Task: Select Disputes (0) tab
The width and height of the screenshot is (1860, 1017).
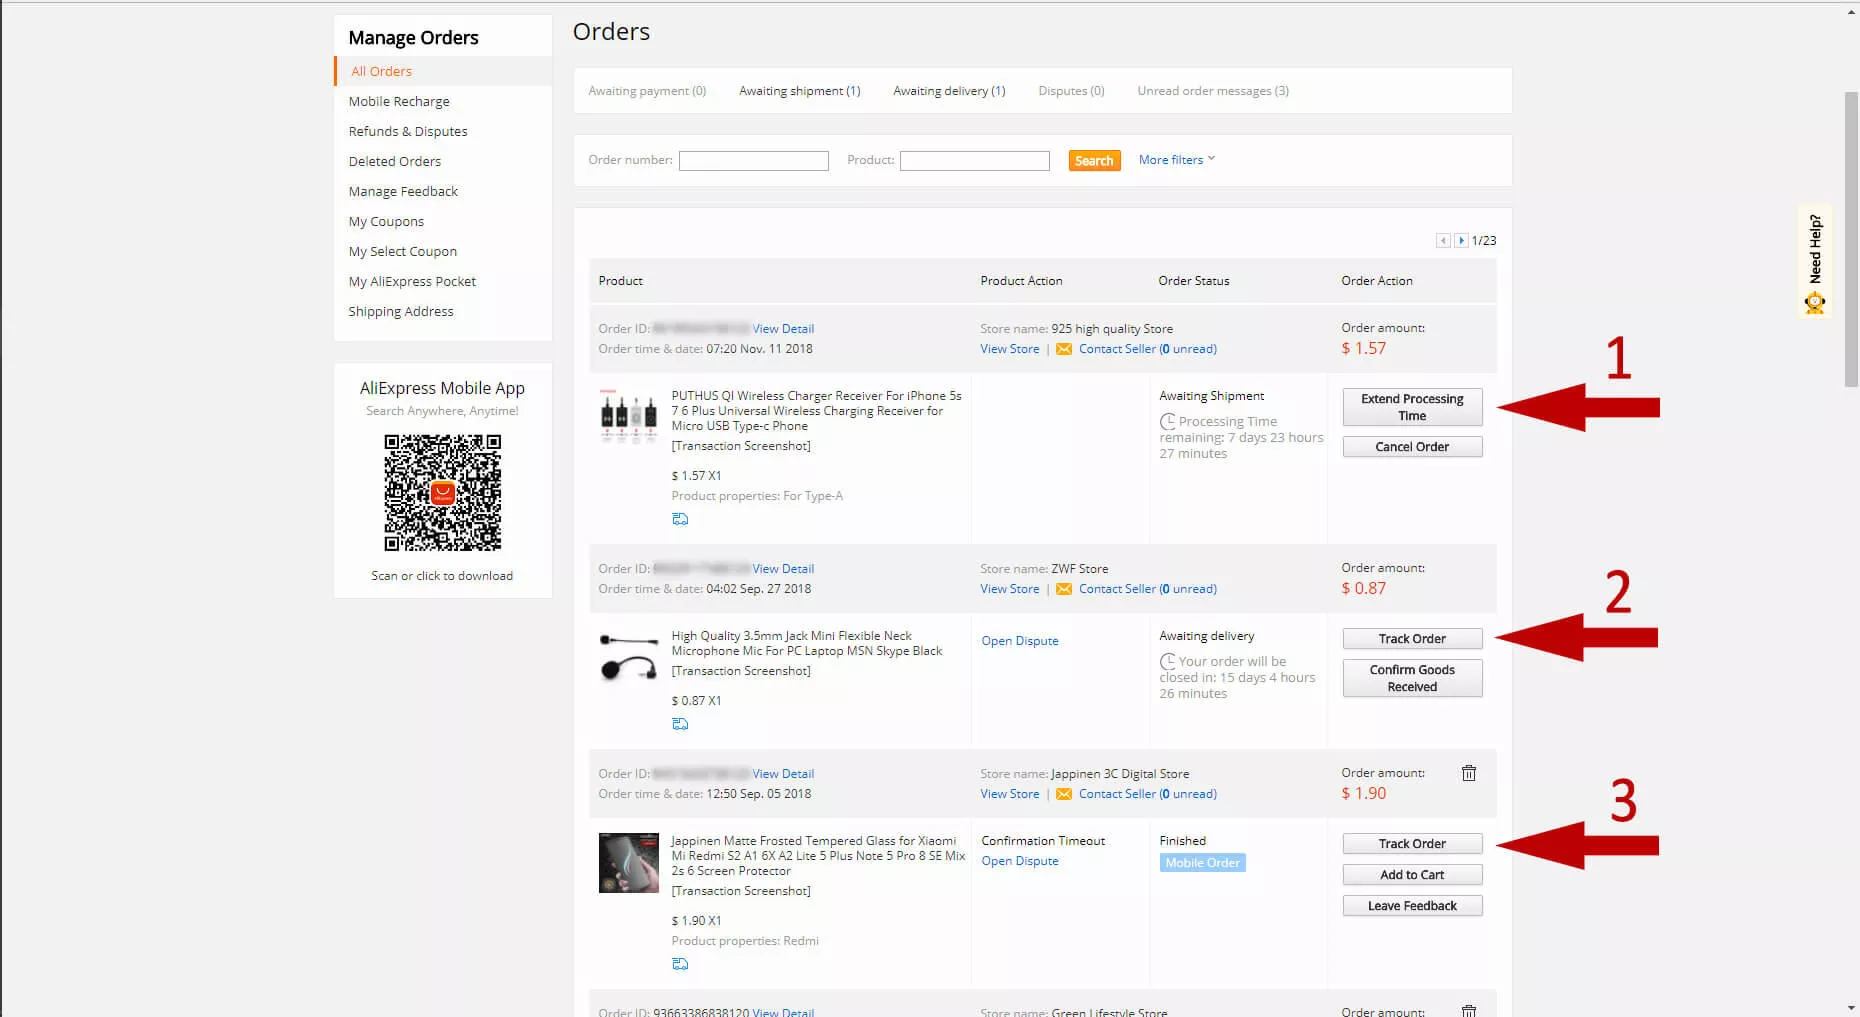Action: (x=1071, y=91)
